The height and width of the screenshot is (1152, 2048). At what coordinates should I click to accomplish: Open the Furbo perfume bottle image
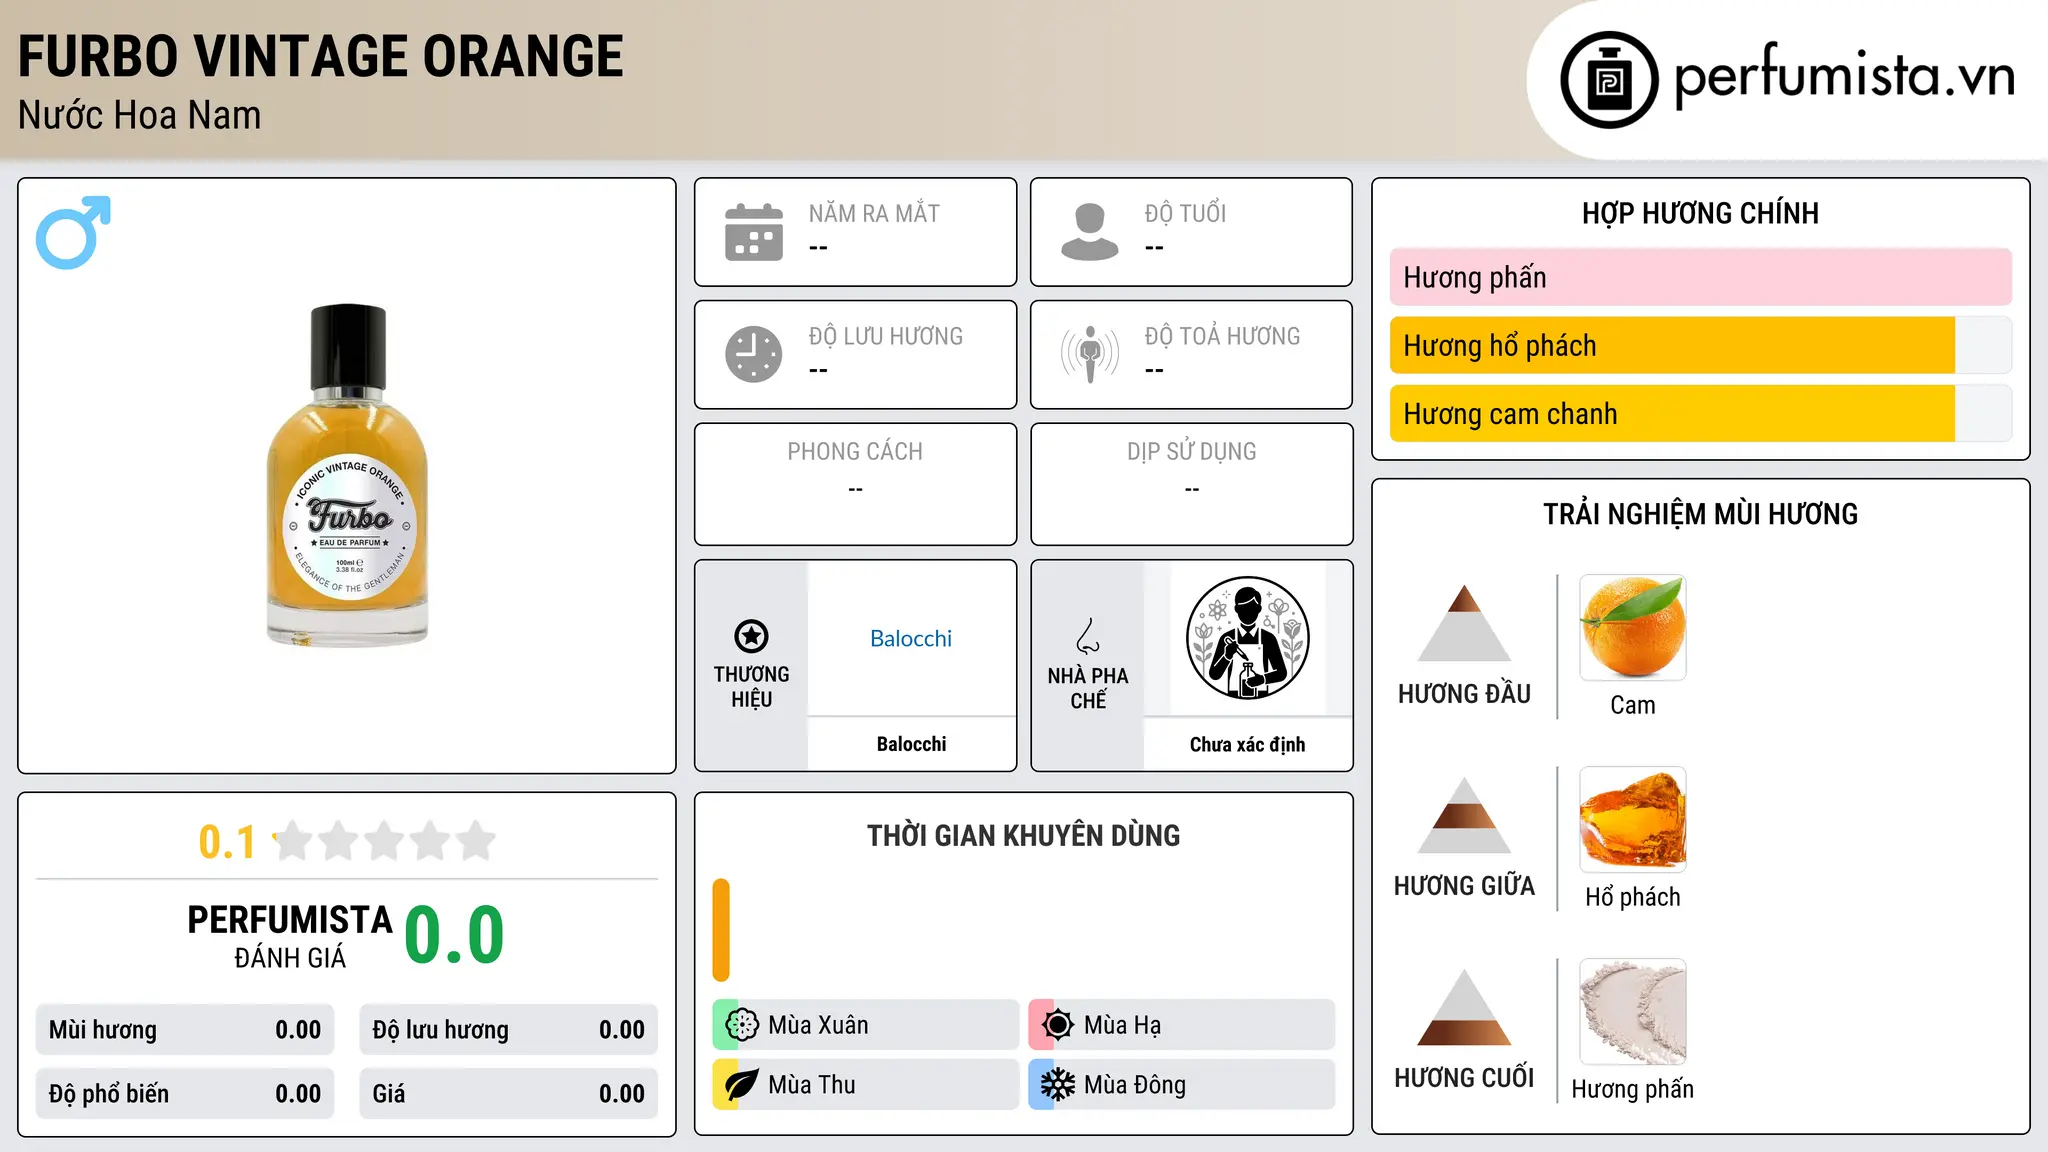[x=348, y=476]
